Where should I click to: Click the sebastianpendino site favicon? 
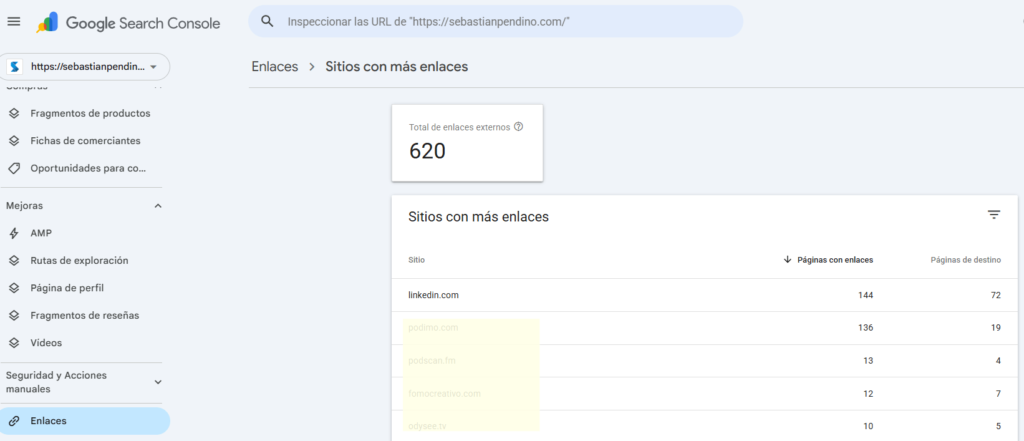click(15, 67)
